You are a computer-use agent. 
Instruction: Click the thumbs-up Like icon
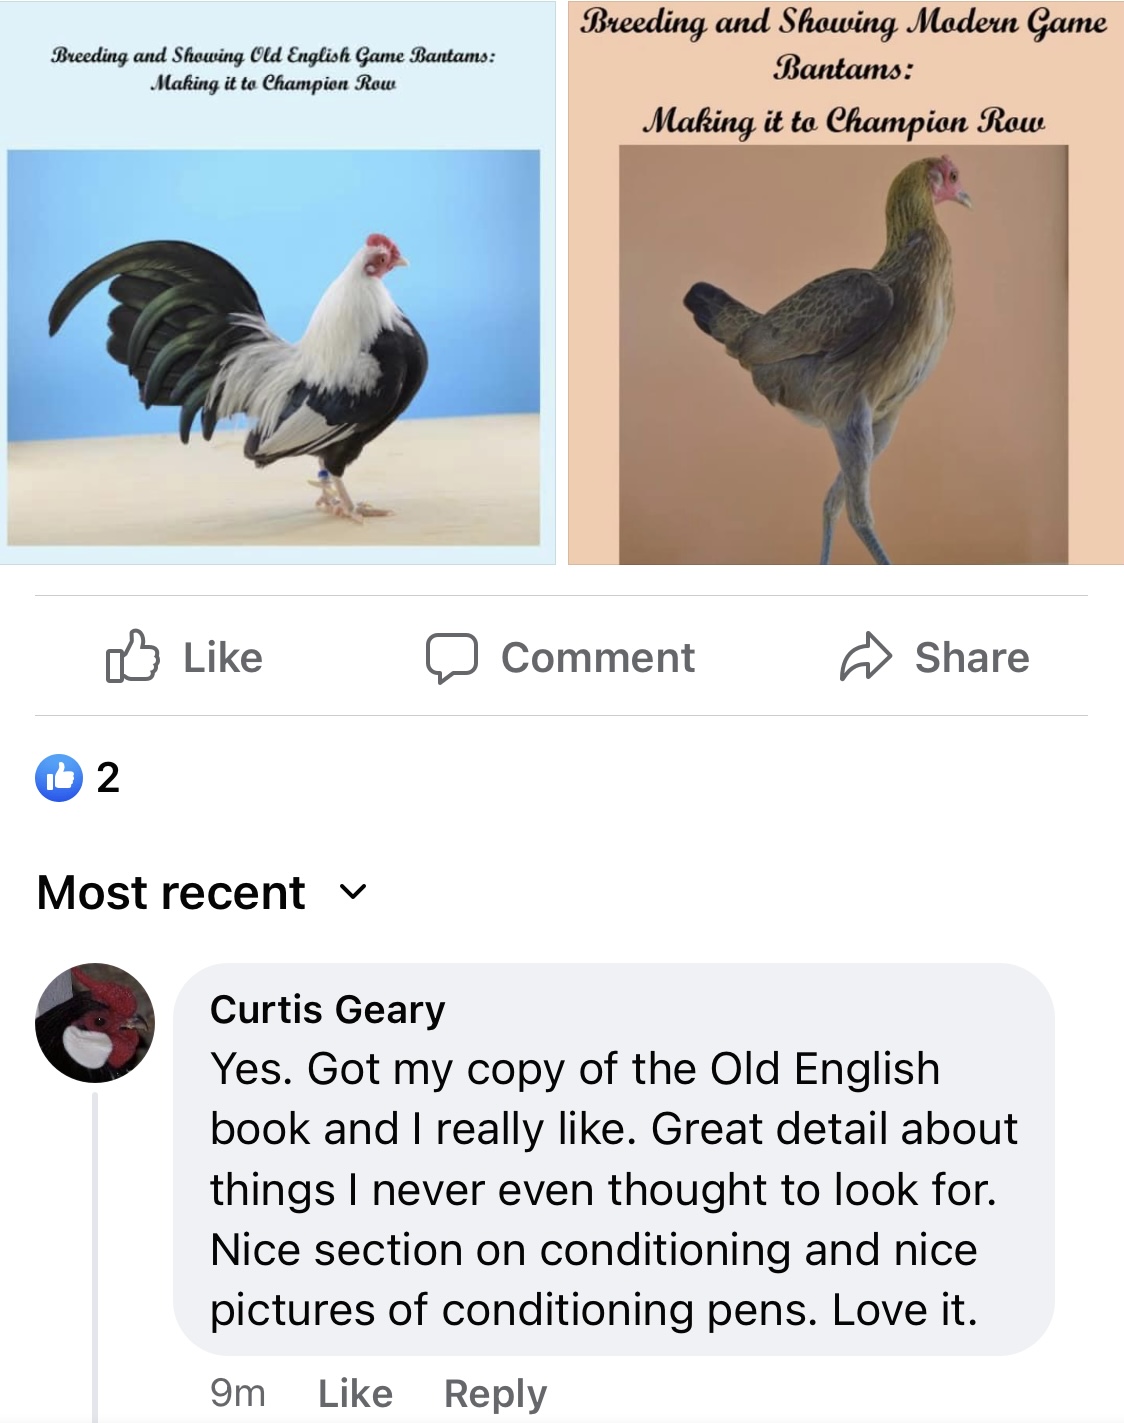pyautogui.click(x=137, y=657)
